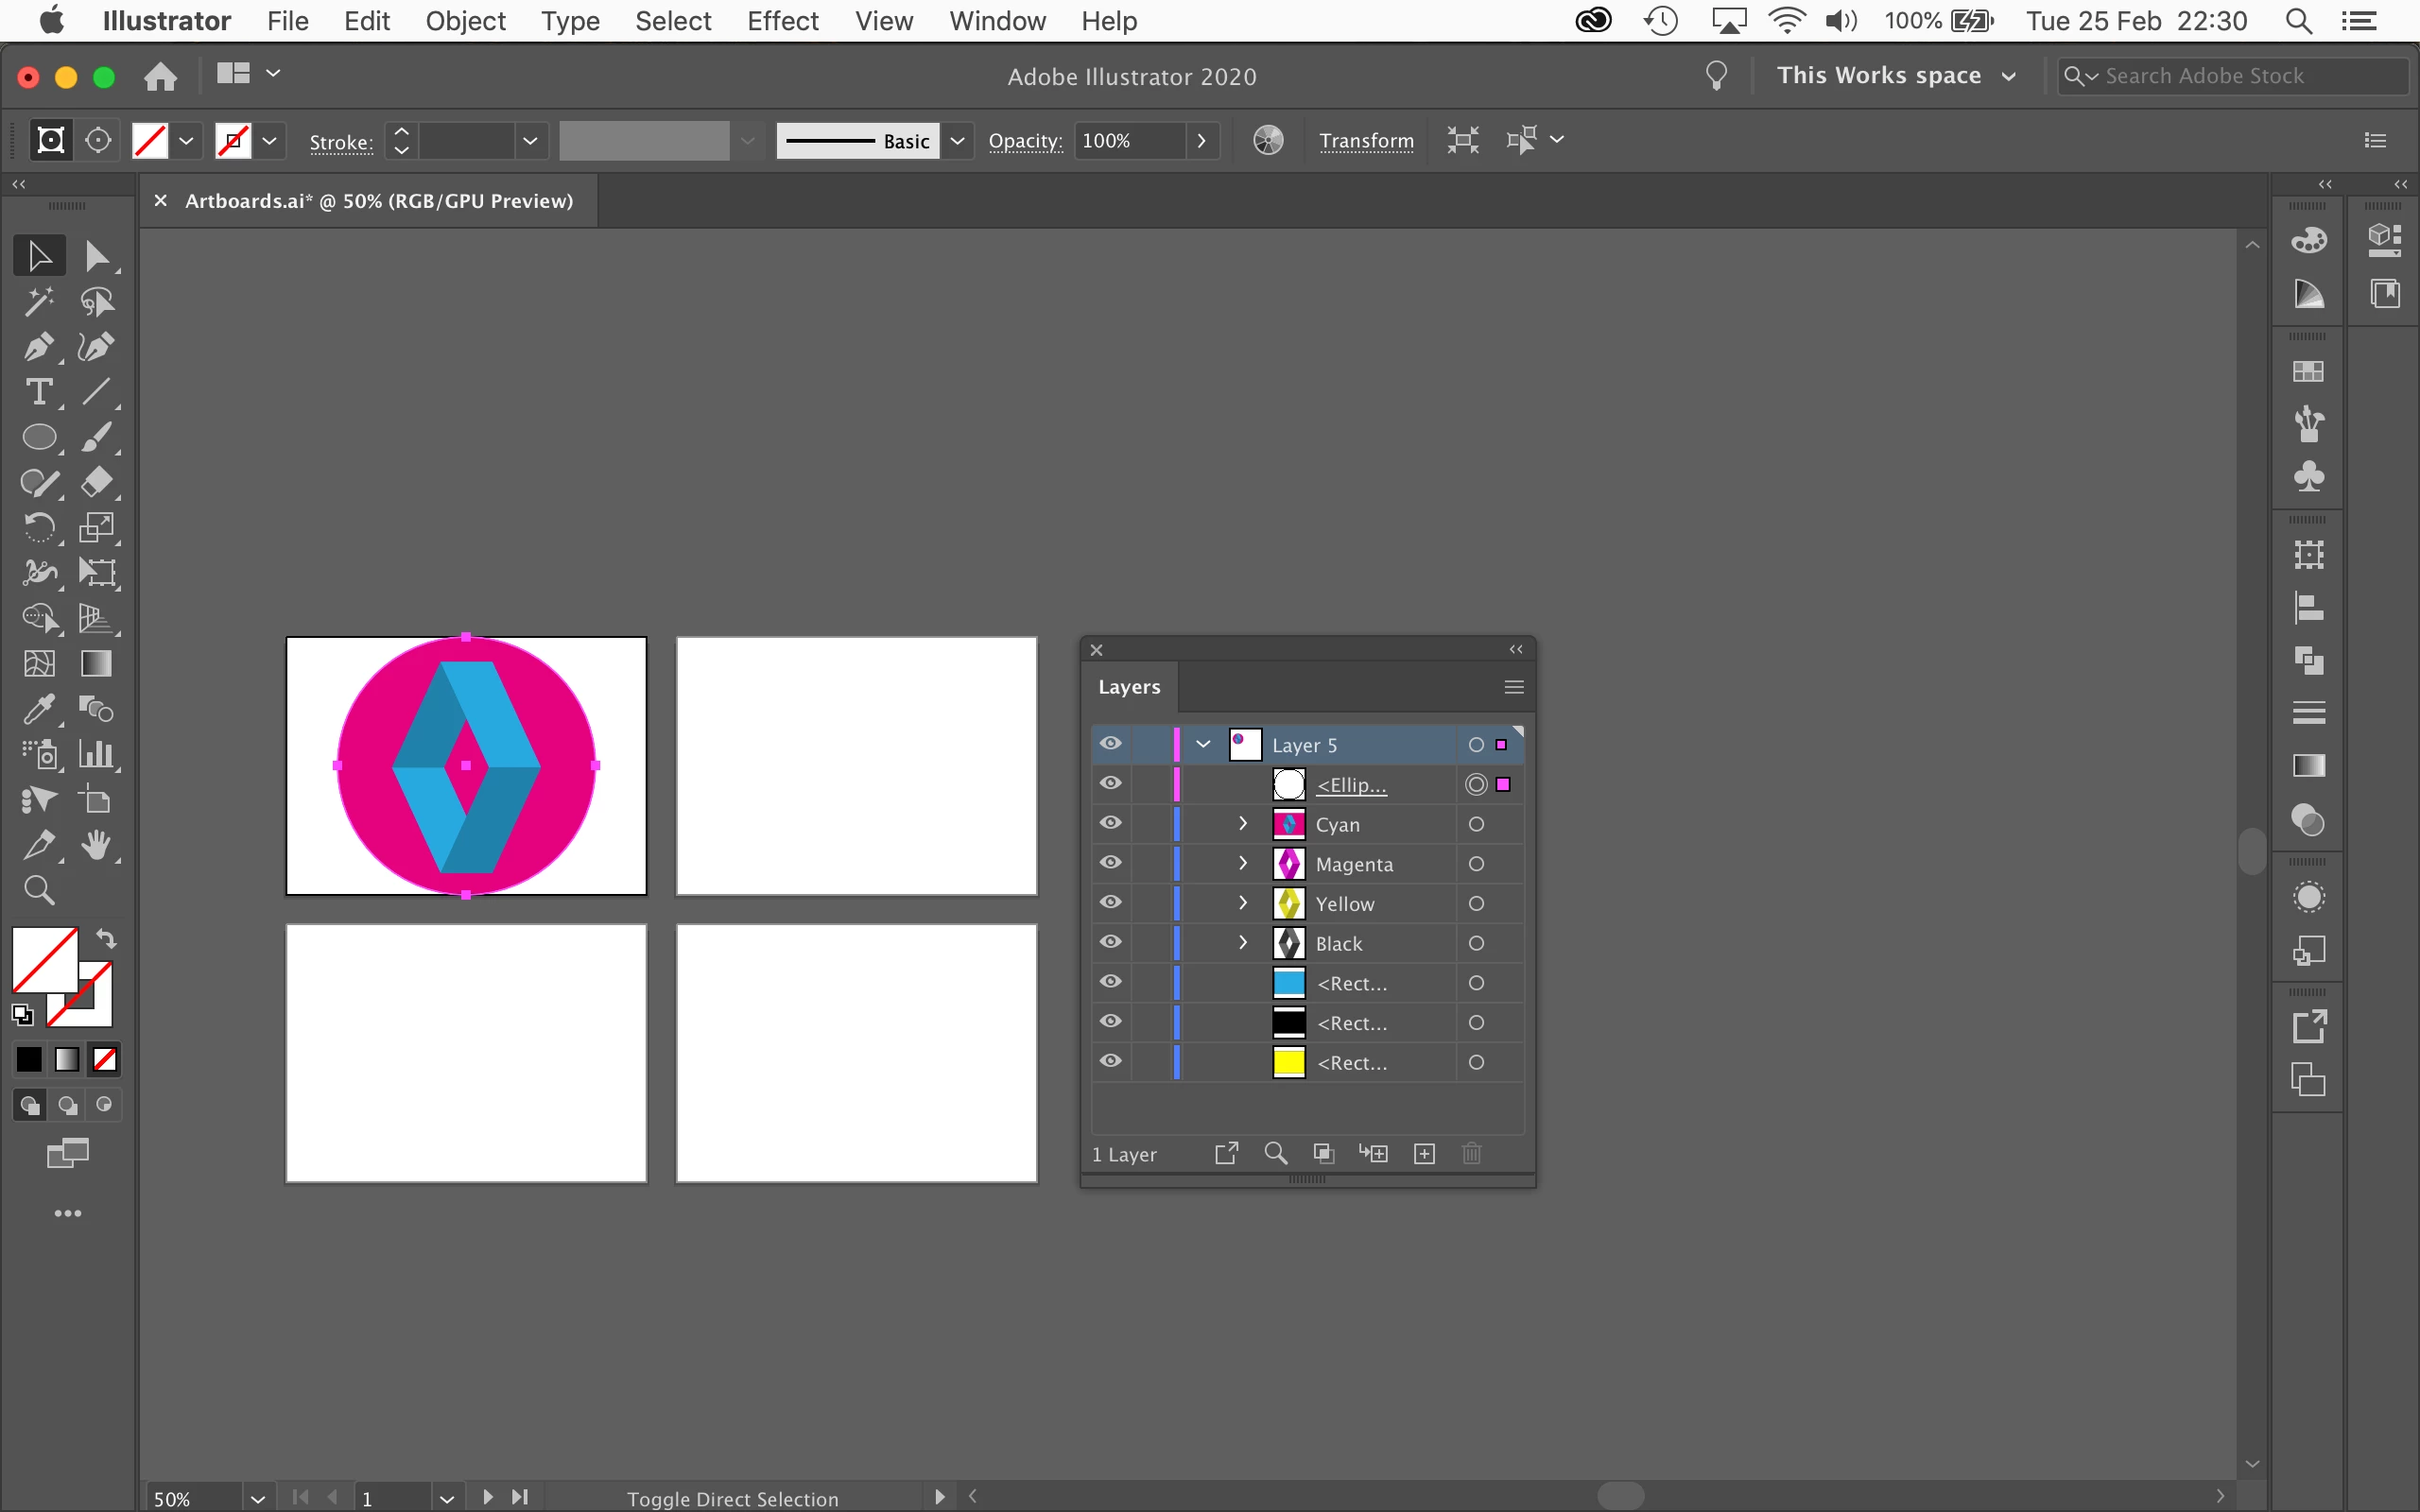Image resolution: width=2420 pixels, height=1512 pixels.
Task: Select the Magic Wand tool
Action: coord(38,301)
